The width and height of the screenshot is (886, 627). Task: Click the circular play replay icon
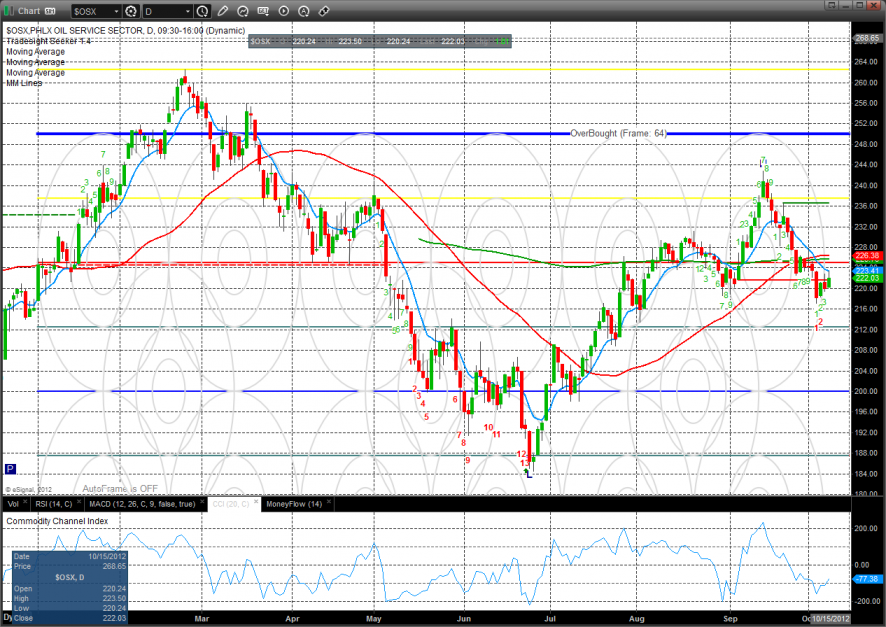(284, 11)
